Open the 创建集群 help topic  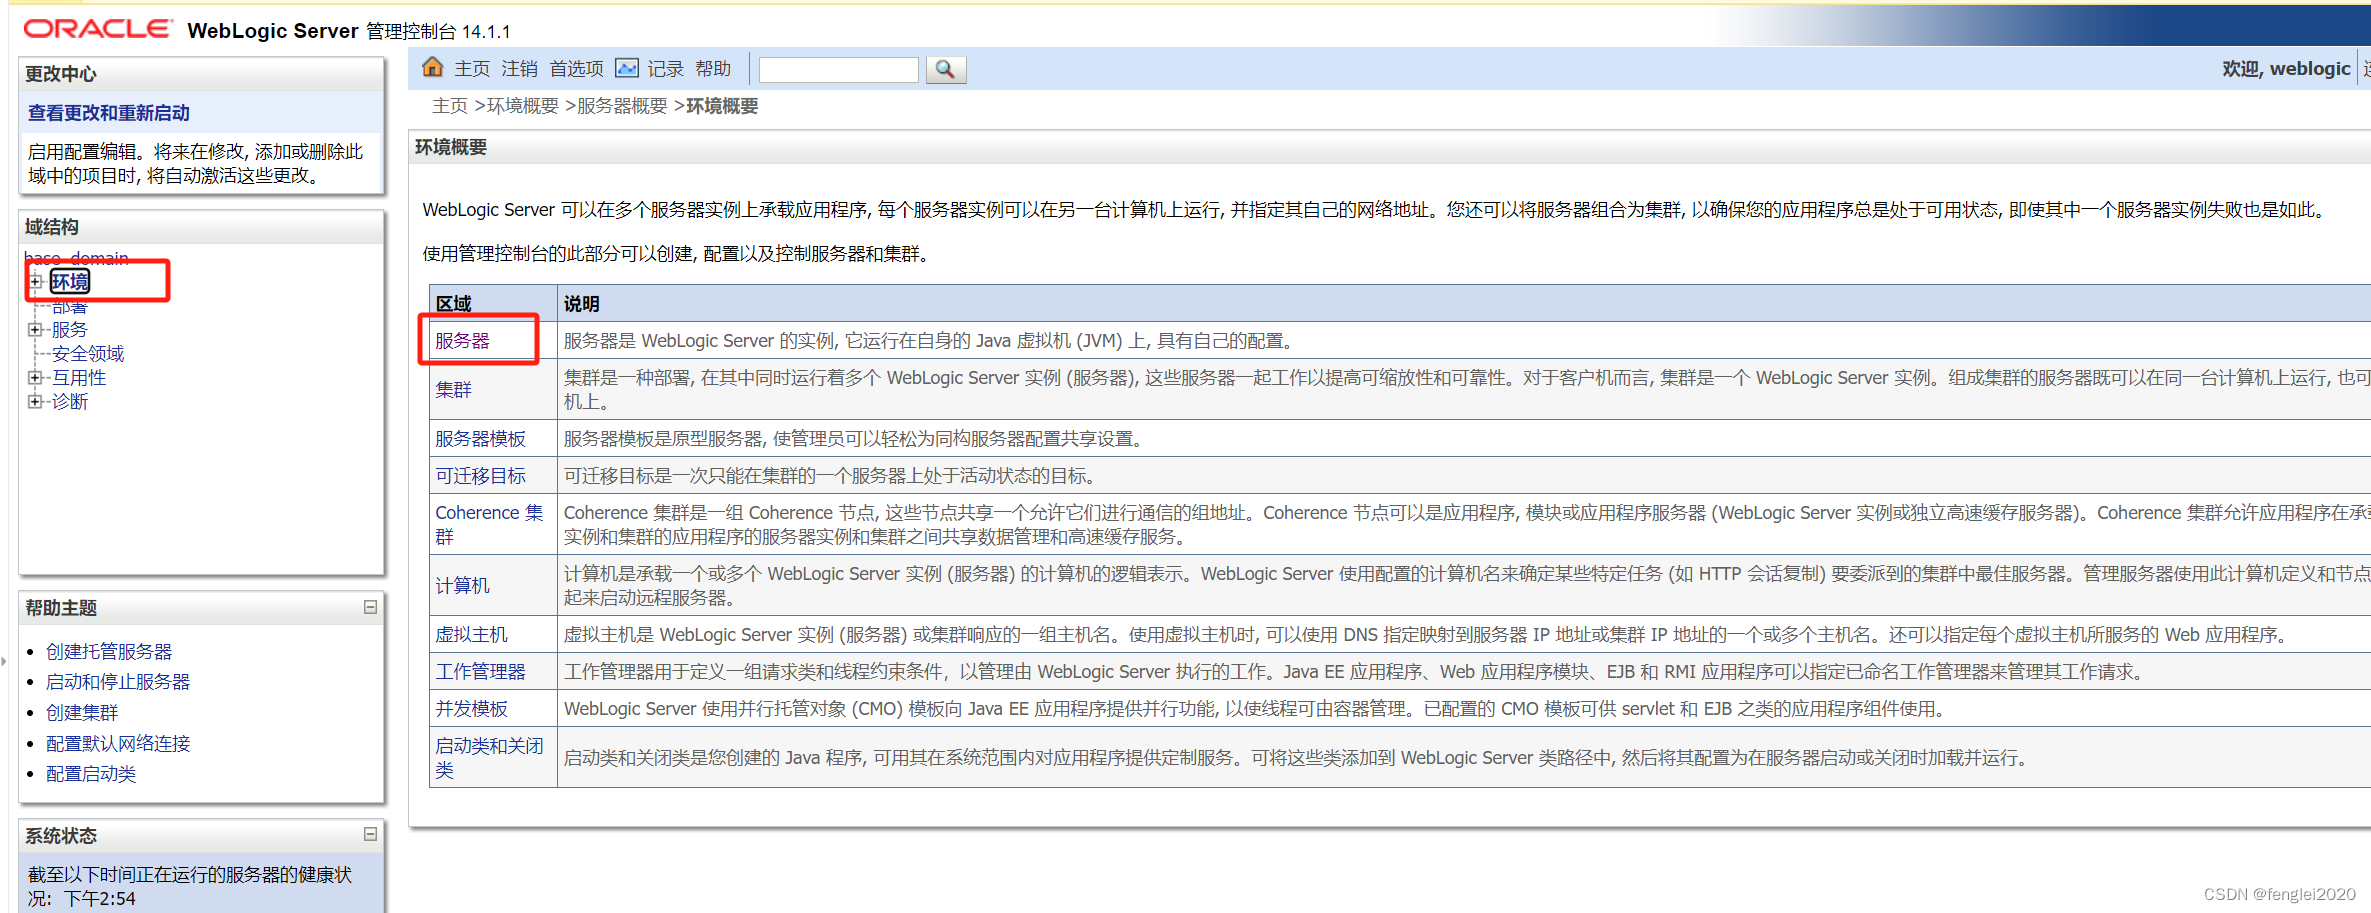(x=83, y=712)
